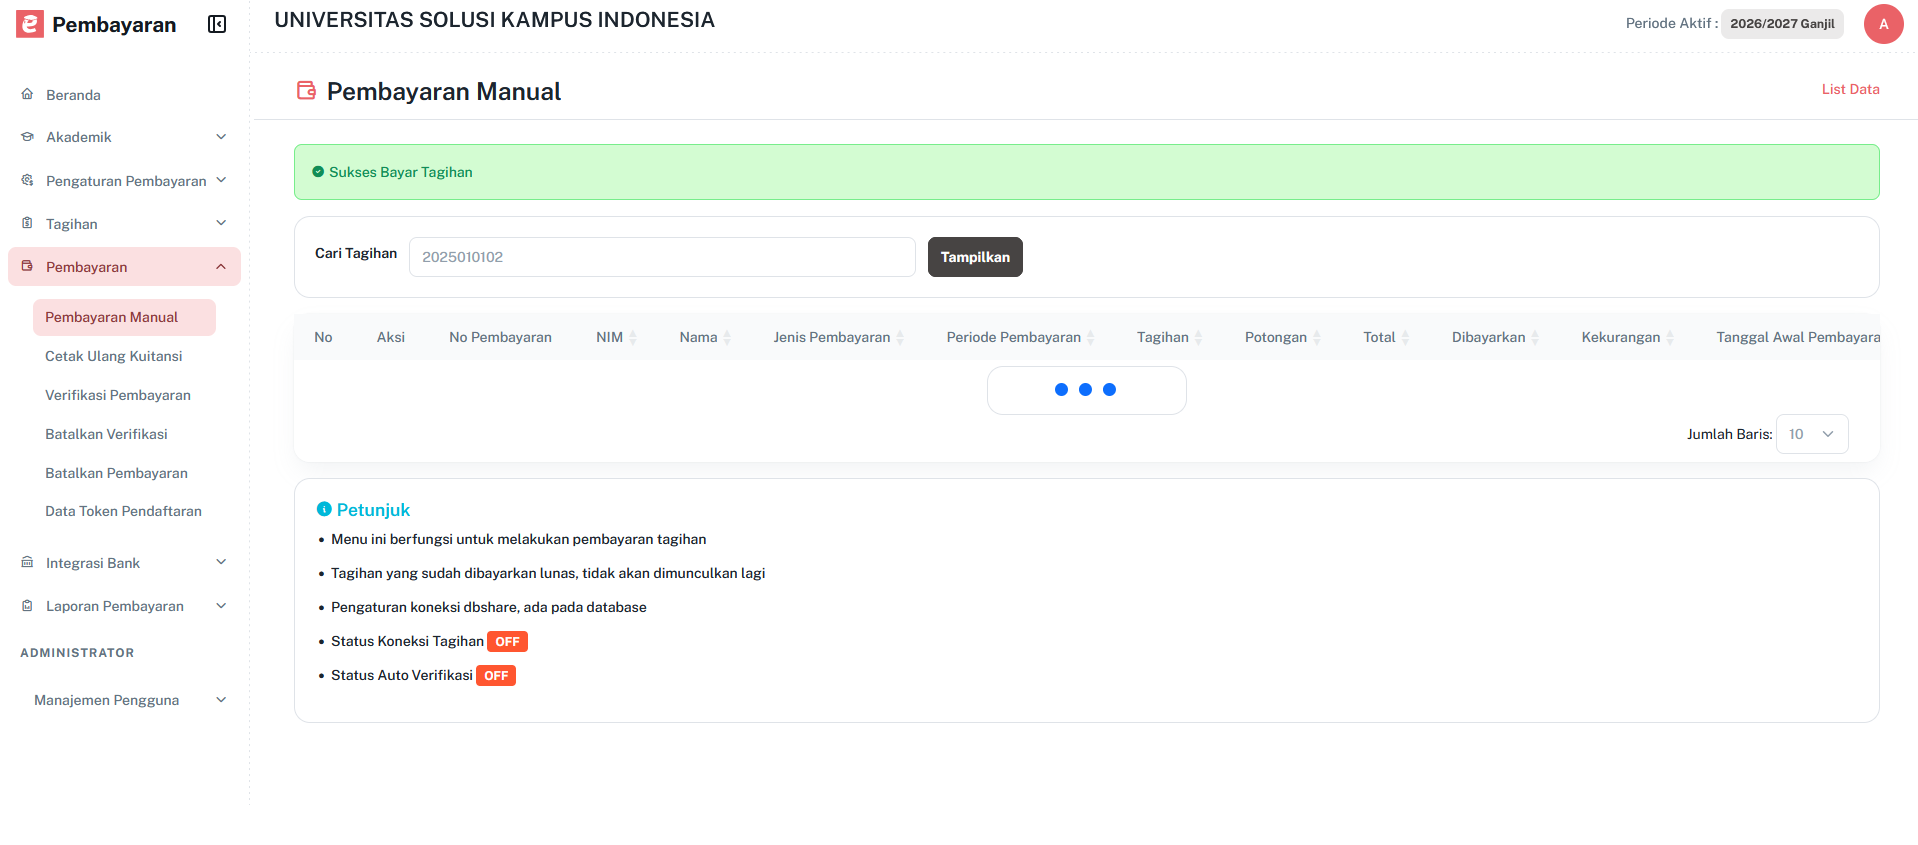Sort table by NIM column arrows
The image size is (1918, 845).
[x=633, y=338]
